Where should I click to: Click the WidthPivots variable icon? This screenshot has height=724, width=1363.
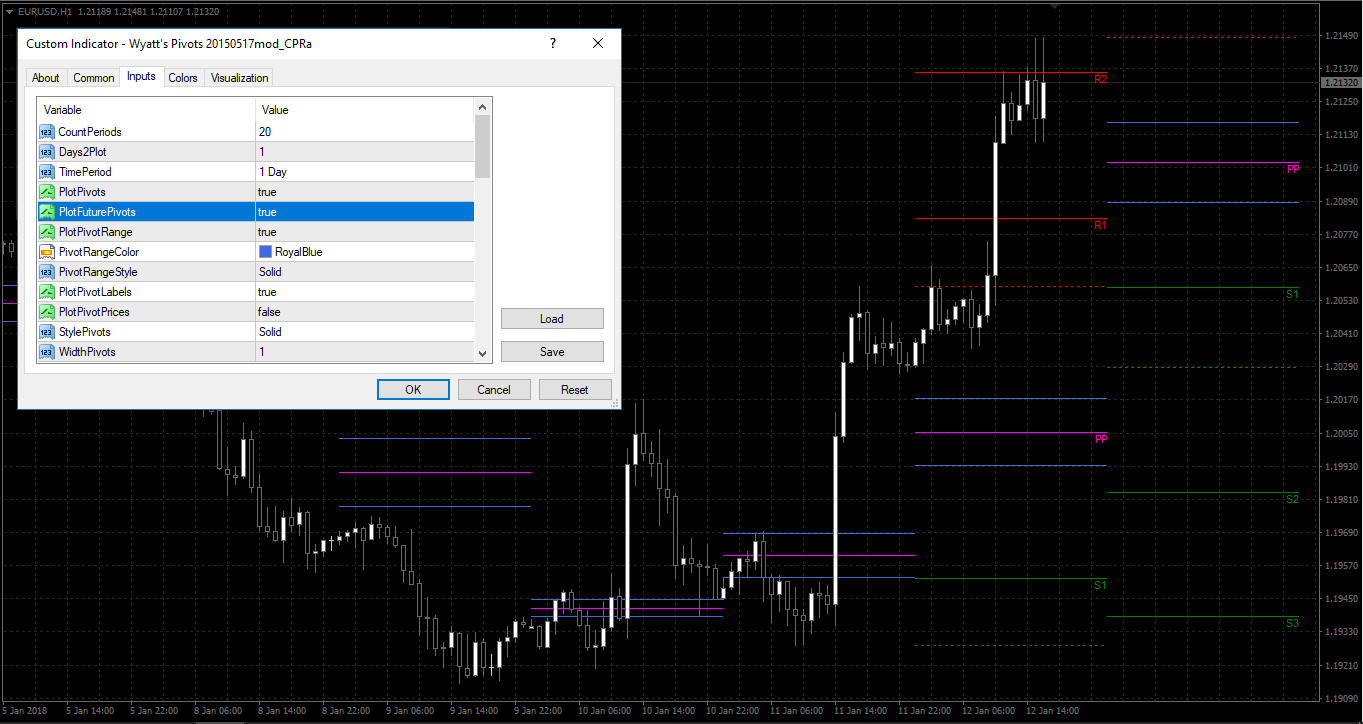[x=46, y=352]
